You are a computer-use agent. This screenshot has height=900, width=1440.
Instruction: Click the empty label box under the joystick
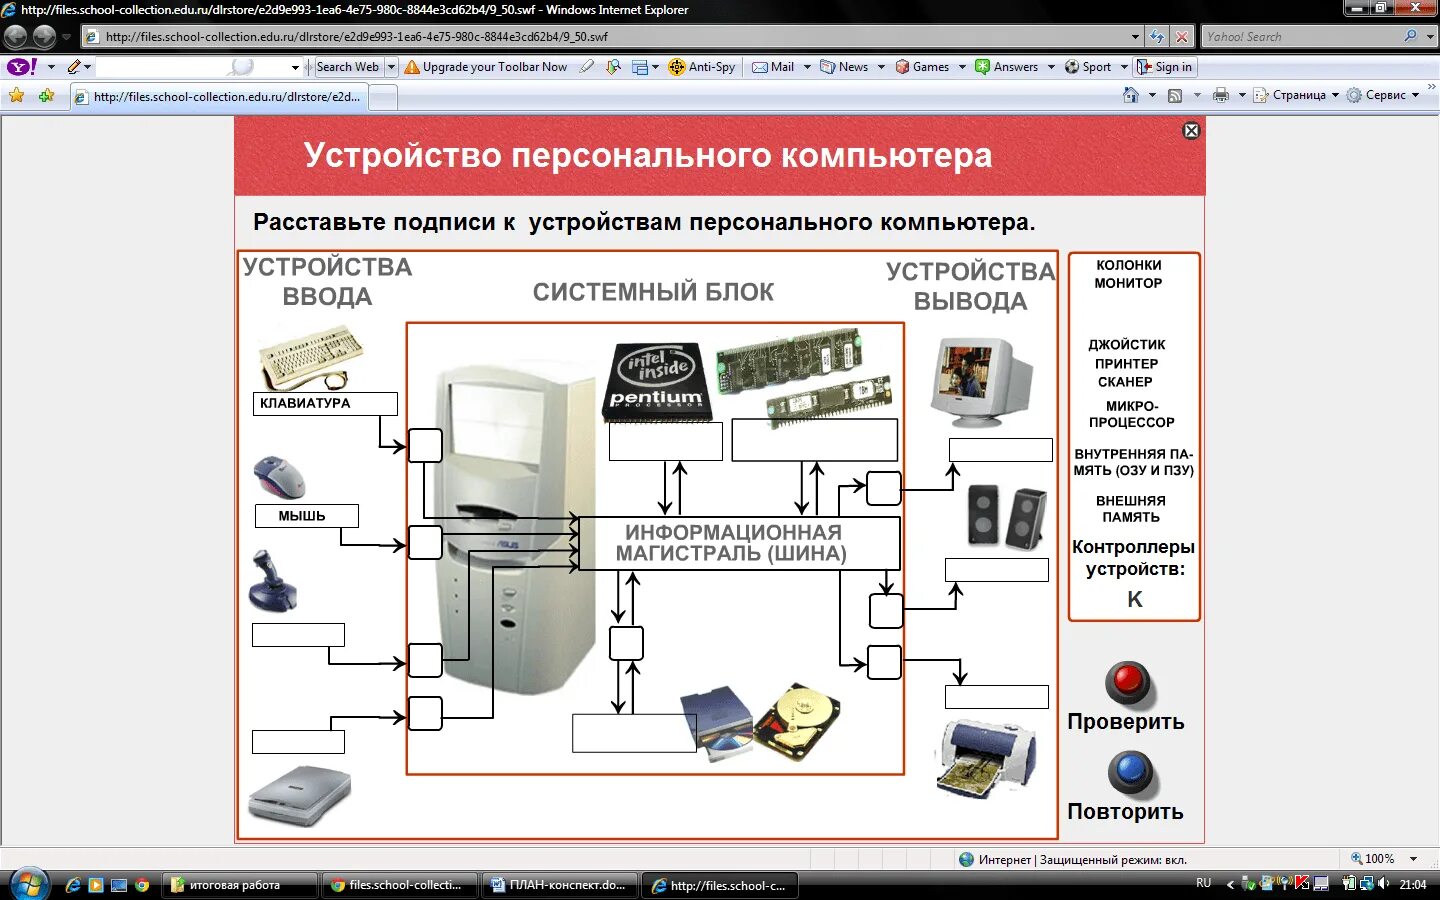[x=299, y=635]
